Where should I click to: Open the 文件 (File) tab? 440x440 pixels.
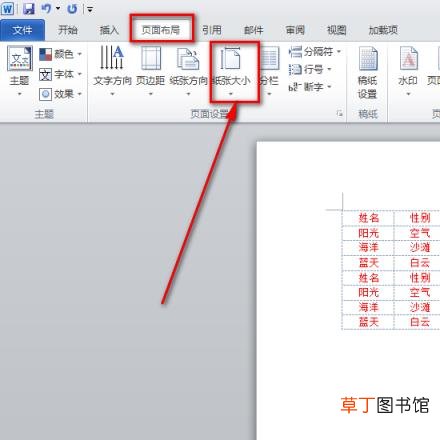pyautogui.click(x=22, y=30)
